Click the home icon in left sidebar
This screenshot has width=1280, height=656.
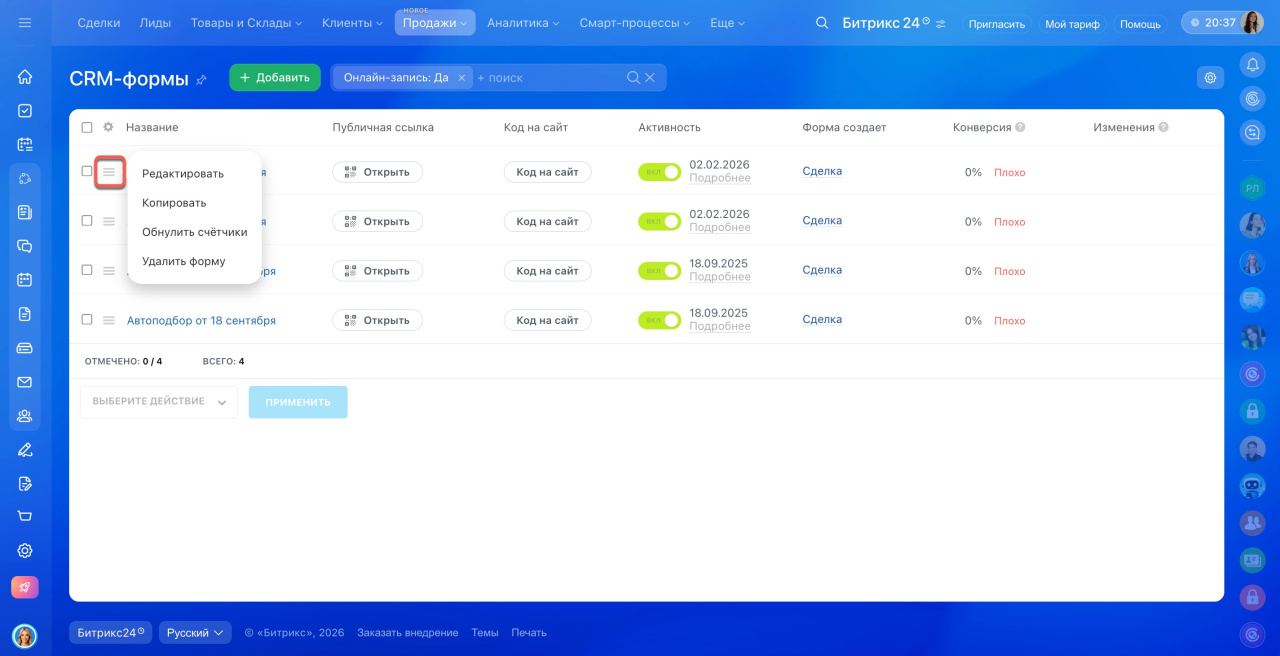point(25,77)
